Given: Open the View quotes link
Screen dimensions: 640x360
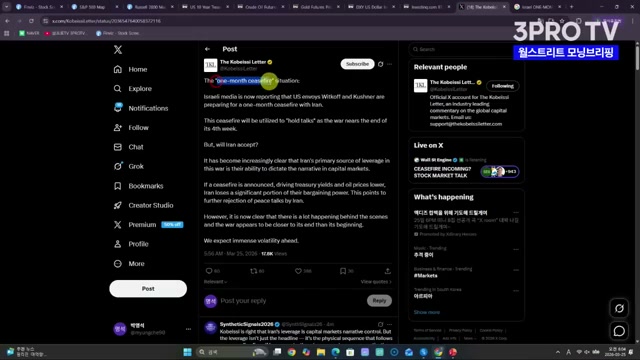Looking at the screenshot, I should point(376,282).
